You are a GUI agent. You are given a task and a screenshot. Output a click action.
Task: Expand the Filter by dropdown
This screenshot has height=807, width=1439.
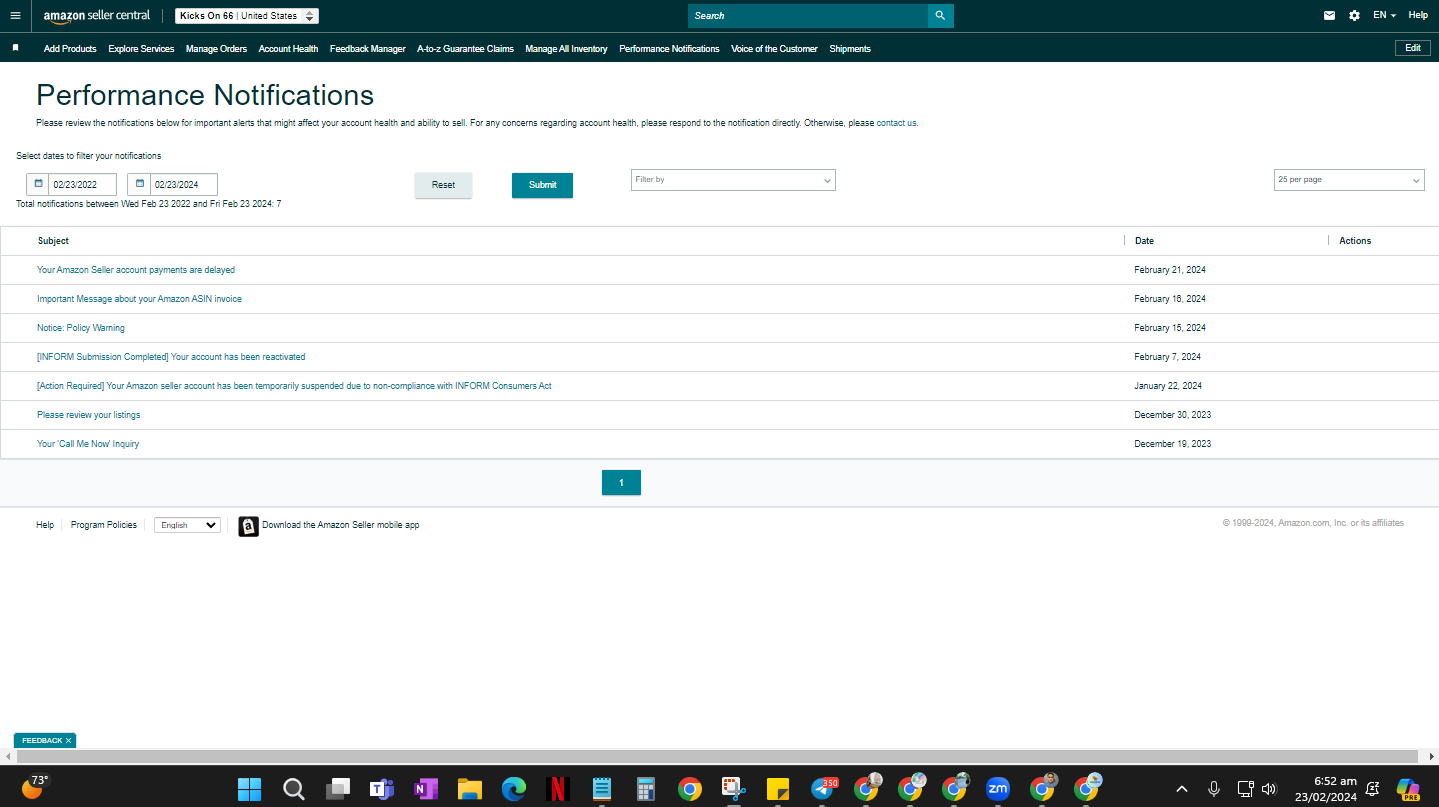[733, 180]
